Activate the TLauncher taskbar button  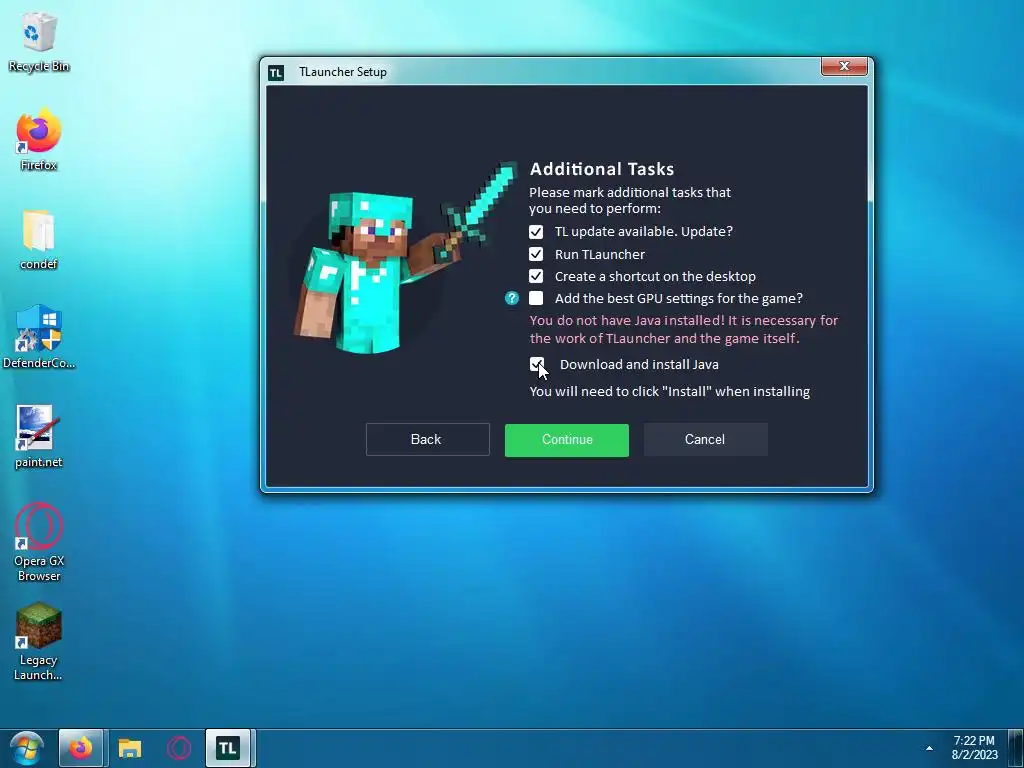click(228, 748)
